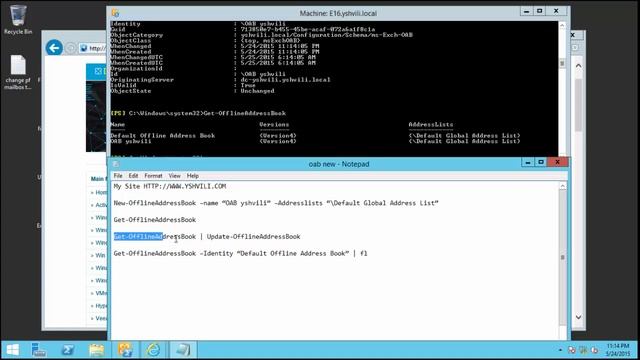This screenshot has width=640, height=360.
Task: Click the 'OAB yshvili' row in shell output
Action: (315, 141)
